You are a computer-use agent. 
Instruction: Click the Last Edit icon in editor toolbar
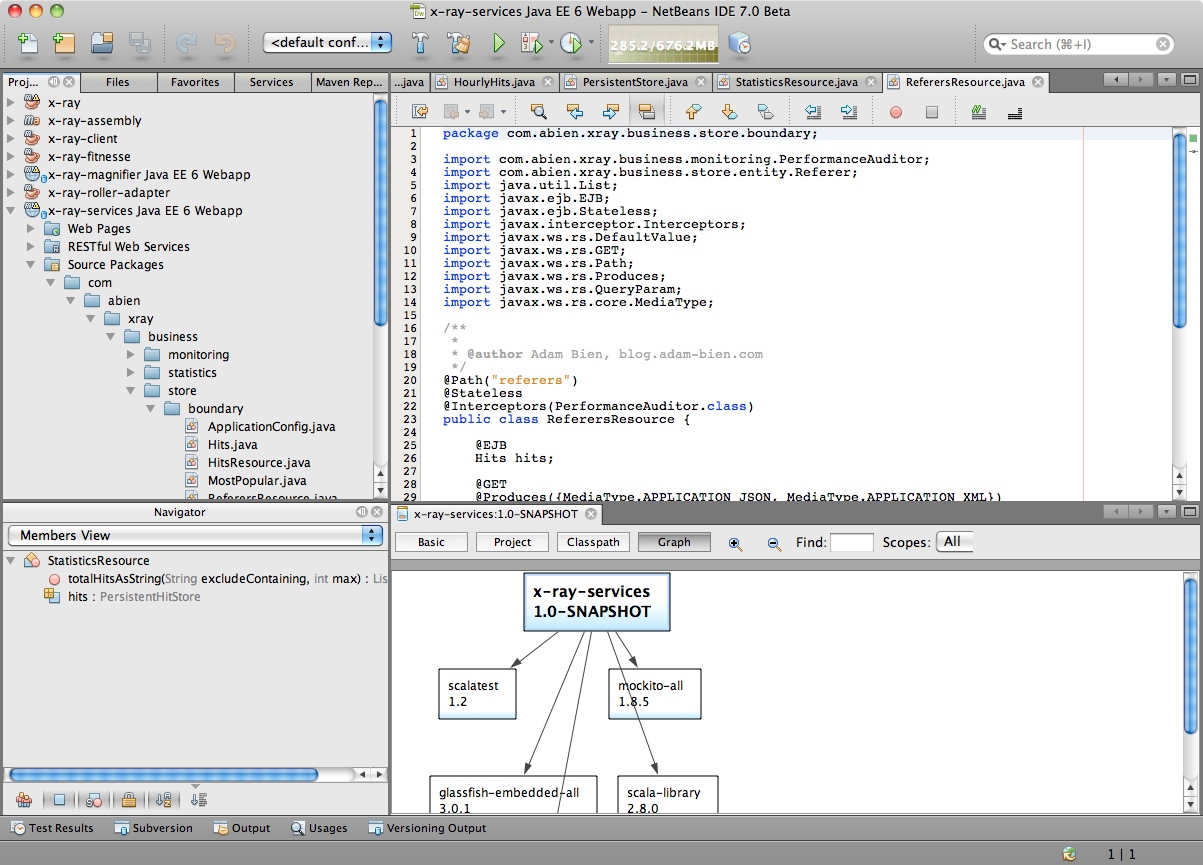pyautogui.click(x=421, y=112)
